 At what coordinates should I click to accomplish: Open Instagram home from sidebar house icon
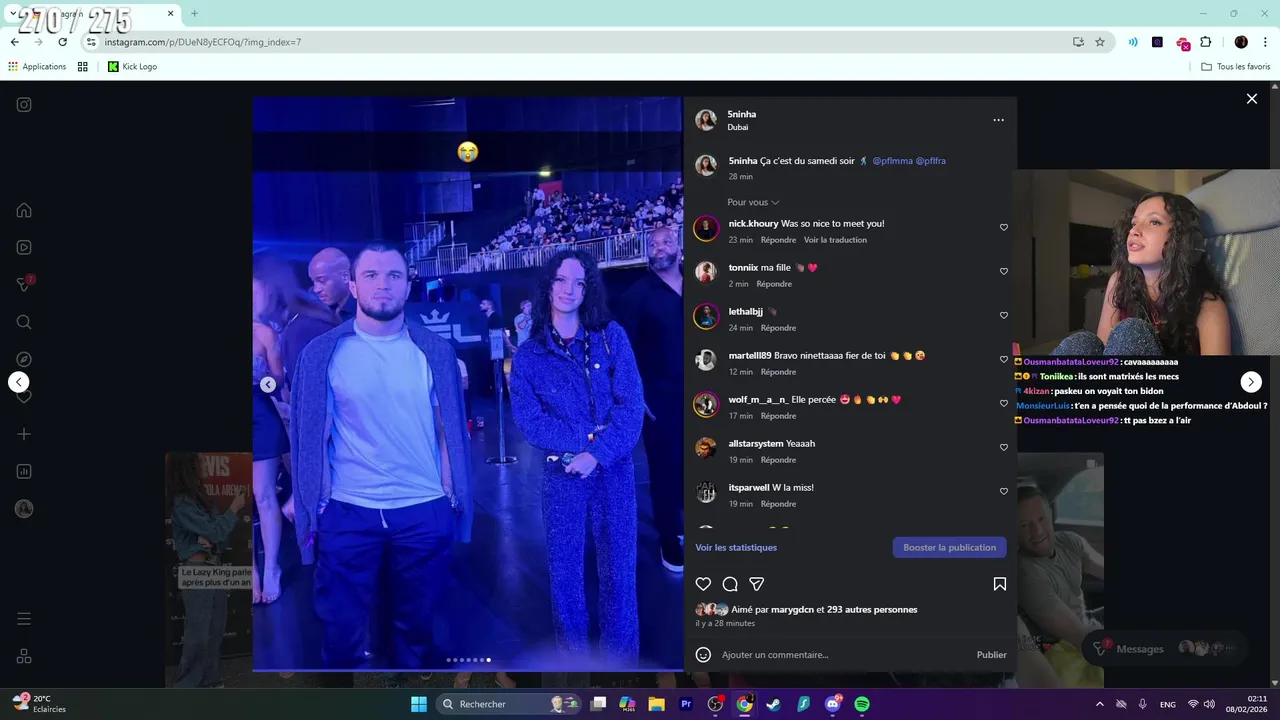24,210
